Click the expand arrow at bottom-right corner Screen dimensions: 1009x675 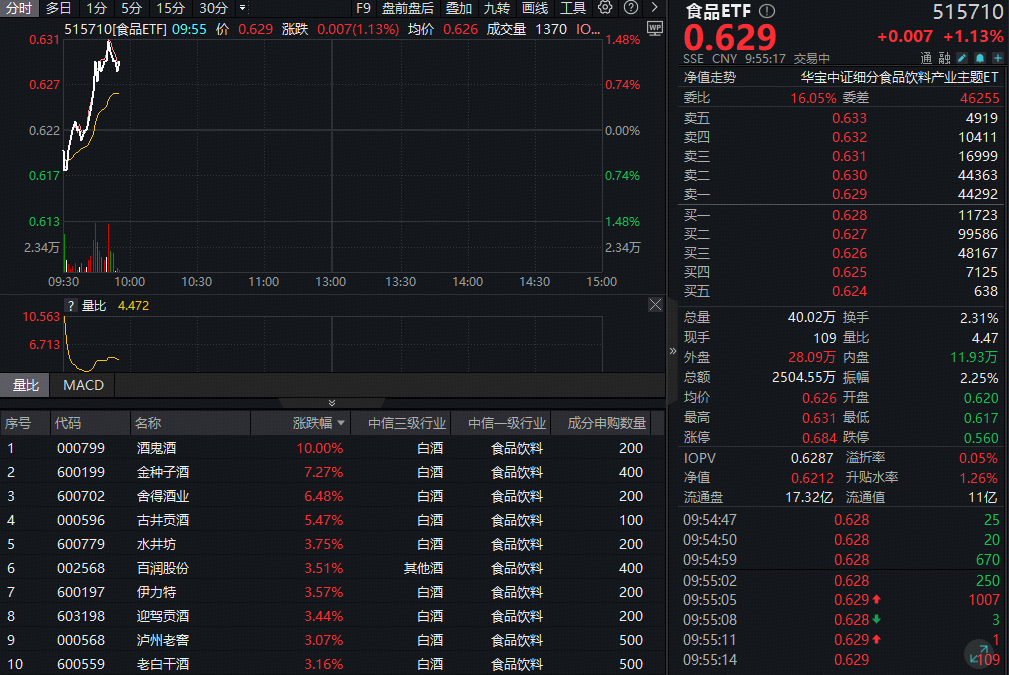click(x=978, y=652)
